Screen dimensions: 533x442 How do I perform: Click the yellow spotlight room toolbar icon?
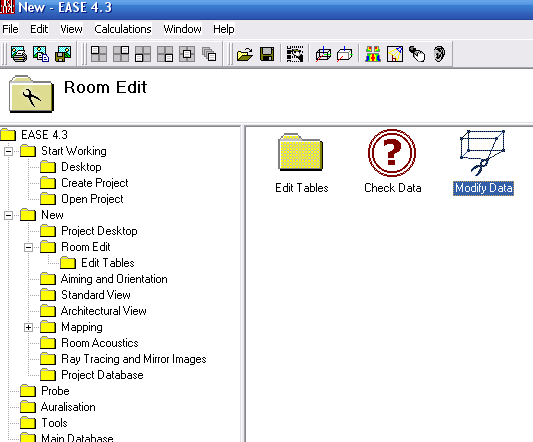395,54
